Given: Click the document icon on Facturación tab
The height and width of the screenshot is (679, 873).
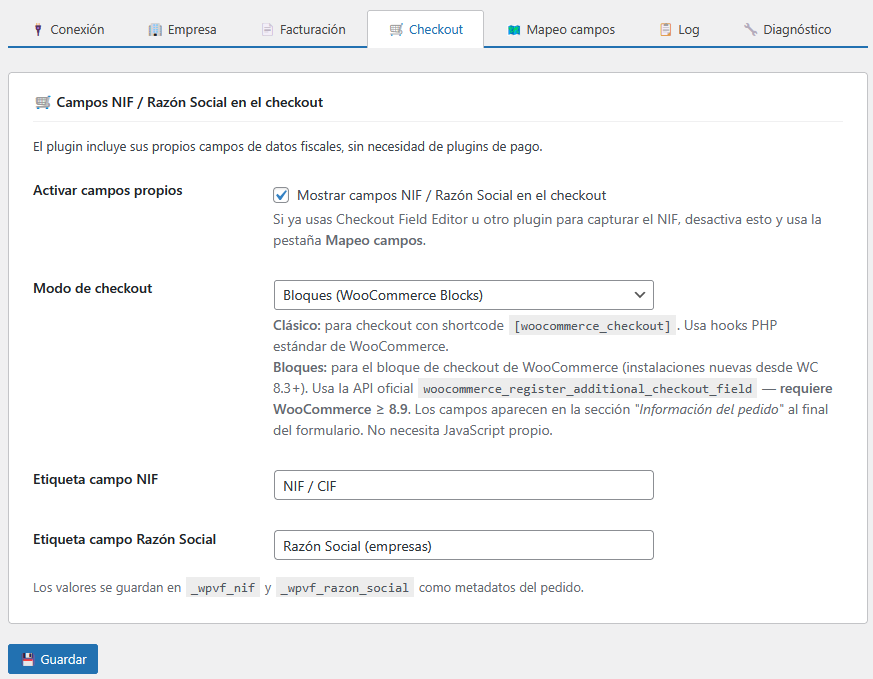Looking at the screenshot, I should pos(267,30).
